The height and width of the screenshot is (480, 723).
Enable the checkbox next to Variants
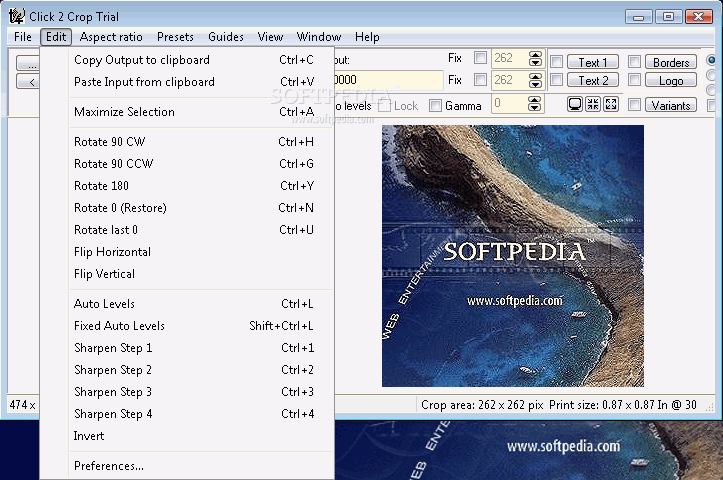coord(634,105)
